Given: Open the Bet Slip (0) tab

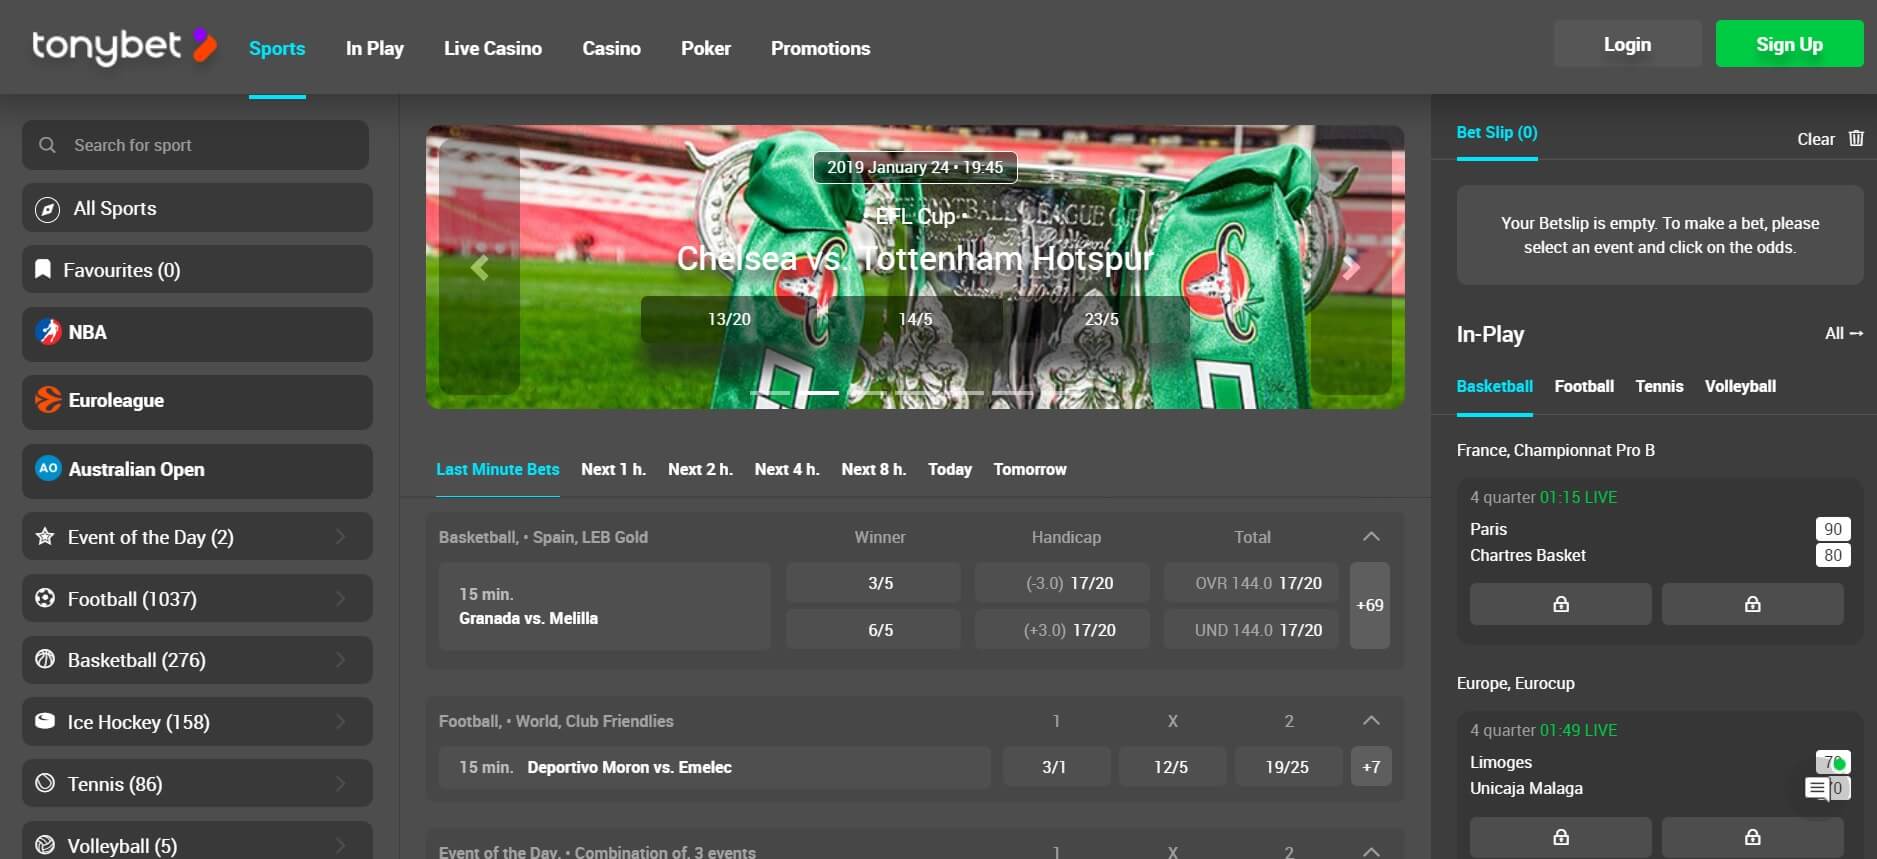Looking at the screenshot, I should (x=1497, y=132).
